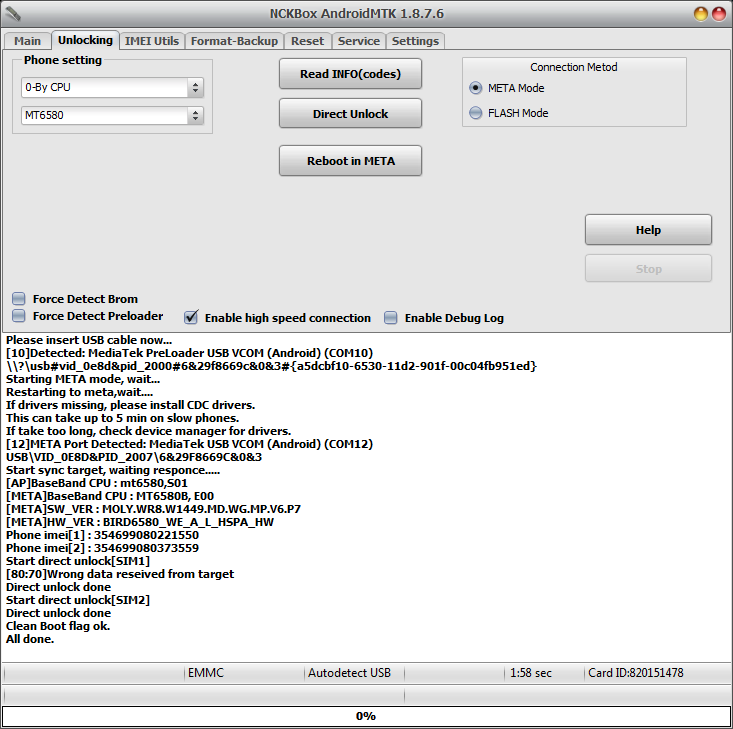The height and width of the screenshot is (729, 733).
Task: Switch to the Main tab
Action: pyautogui.click(x=27, y=41)
